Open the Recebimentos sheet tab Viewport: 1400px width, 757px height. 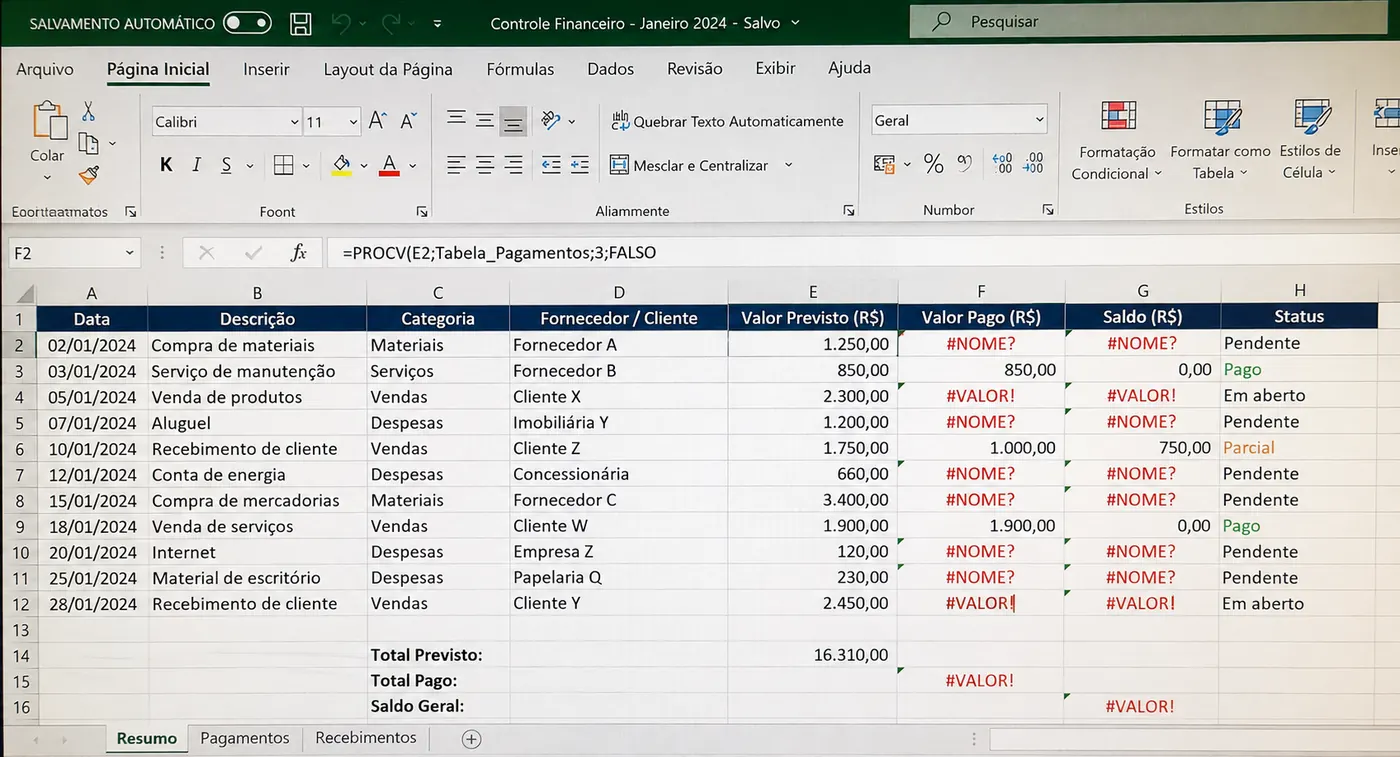[366, 738]
